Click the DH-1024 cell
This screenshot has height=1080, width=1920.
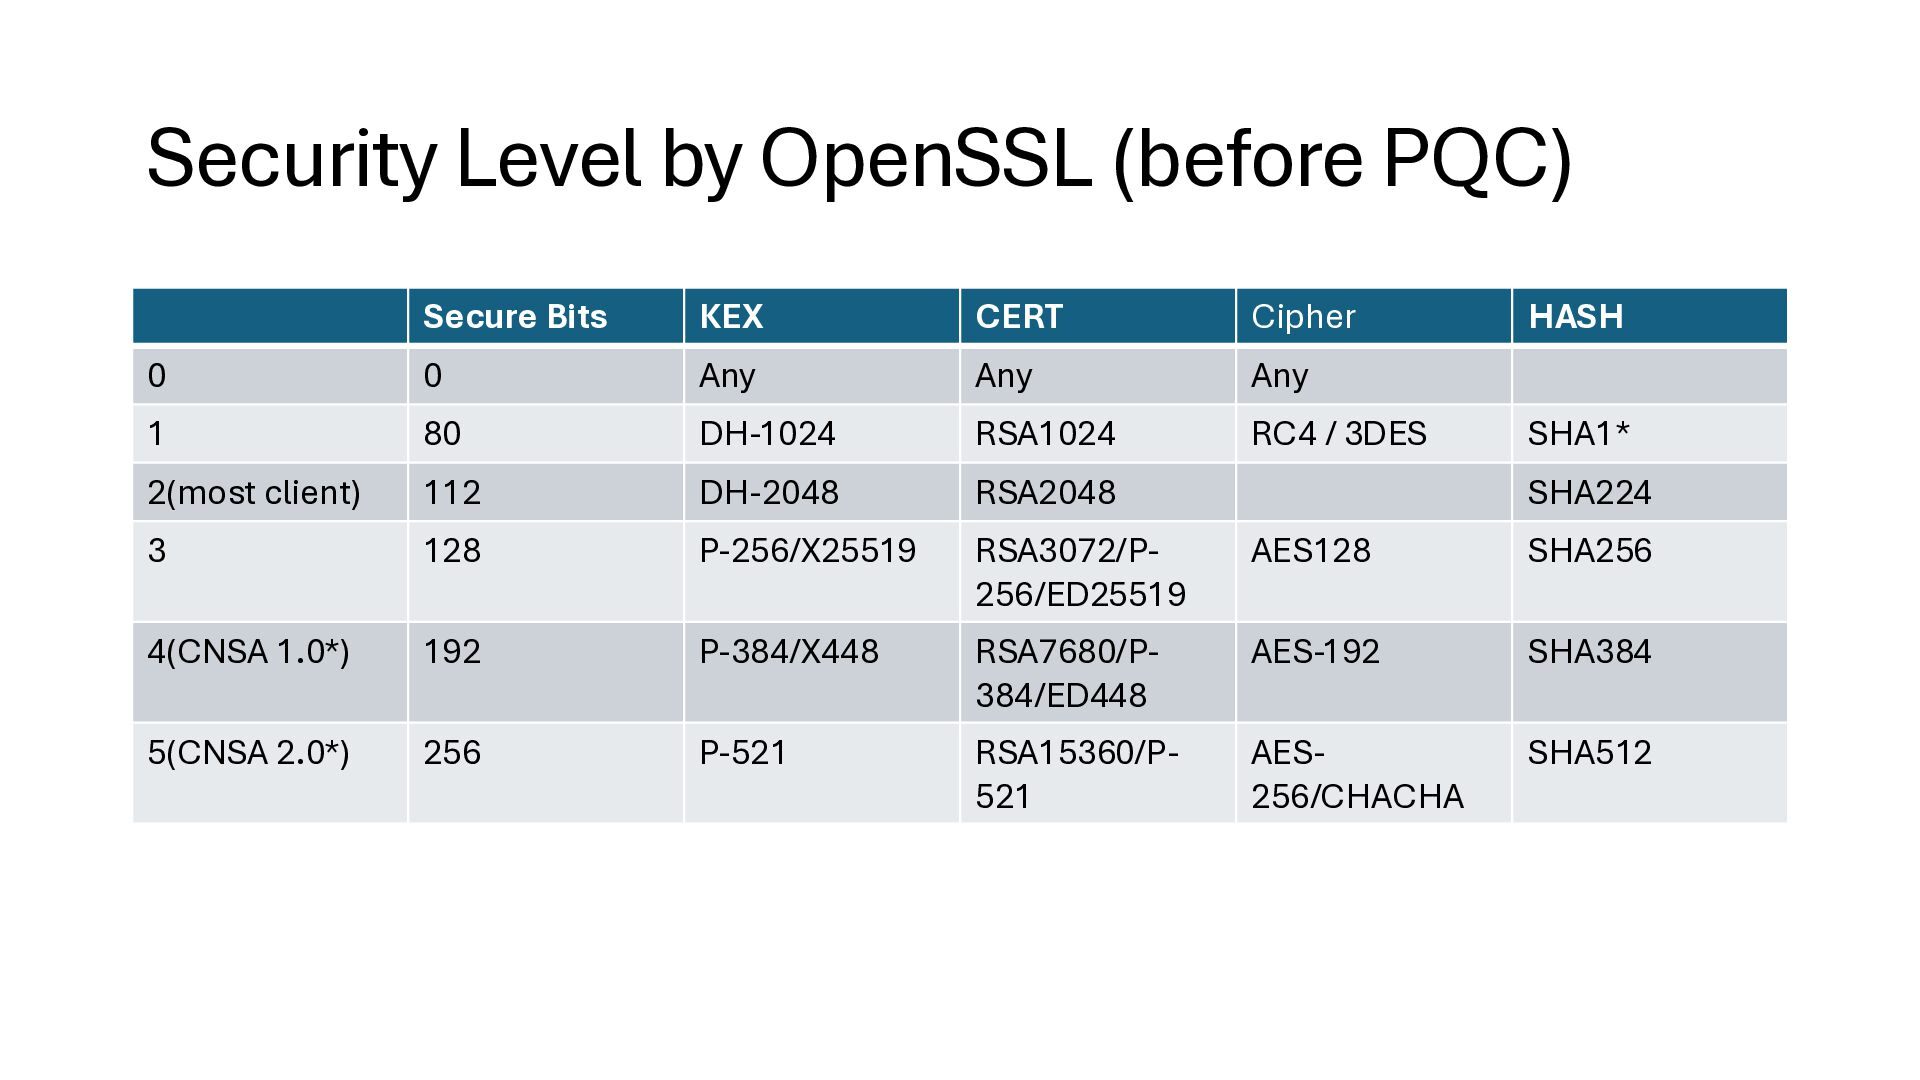pyautogui.click(x=767, y=434)
